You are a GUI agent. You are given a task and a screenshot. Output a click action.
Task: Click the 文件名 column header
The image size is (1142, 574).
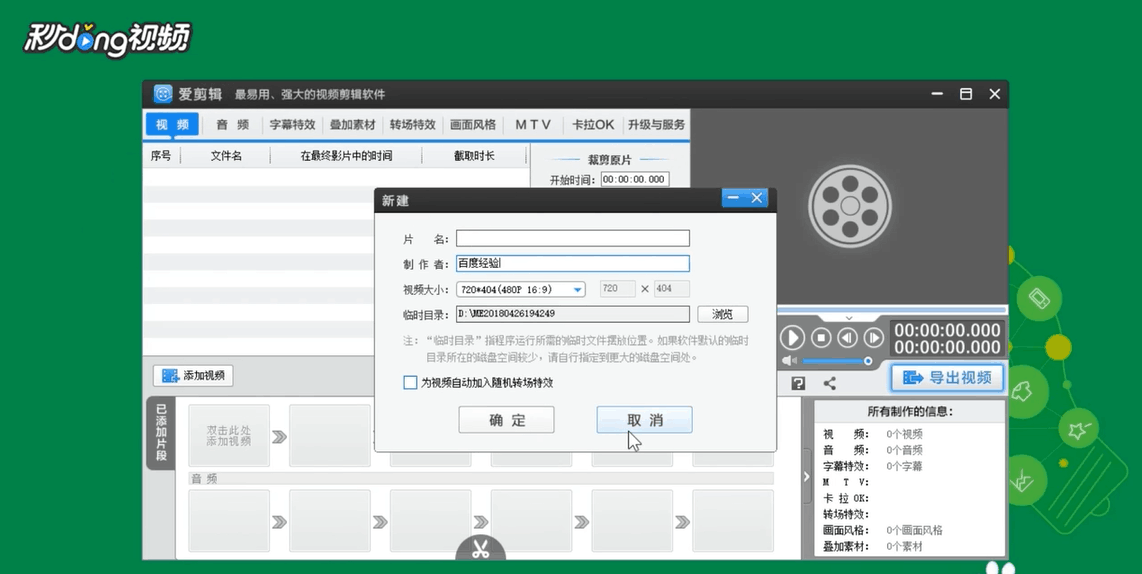click(x=226, y=156)
